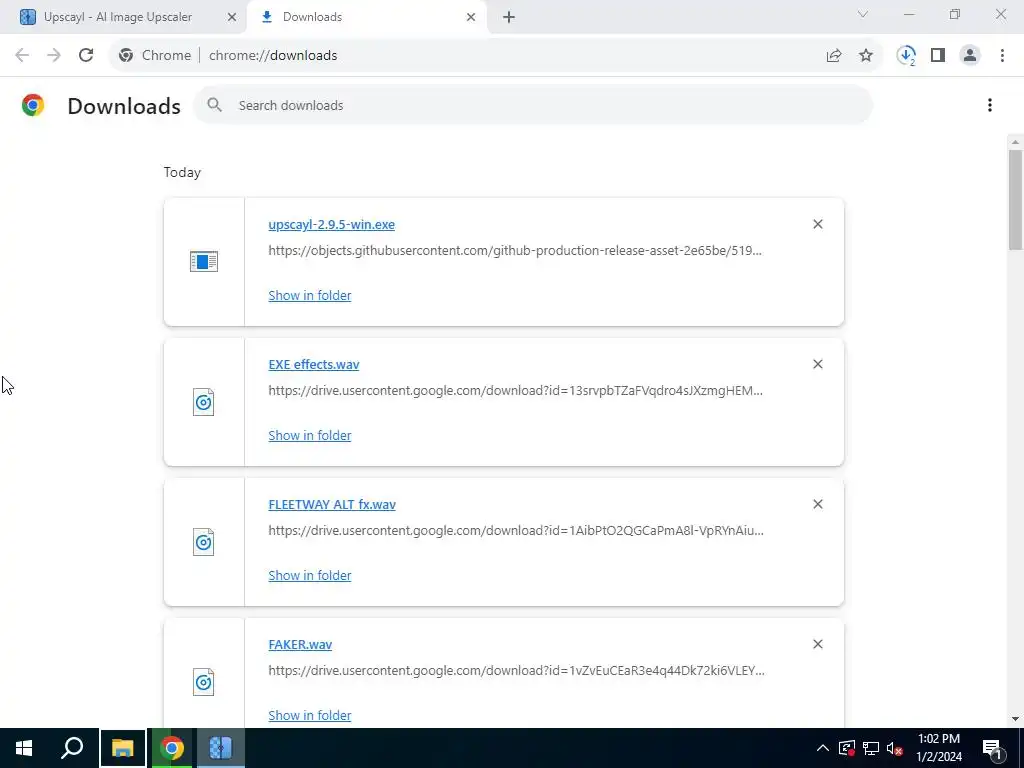The image size is (1024, 768).
Task: Click the Search downloads field
Action: tap(533, 105)
